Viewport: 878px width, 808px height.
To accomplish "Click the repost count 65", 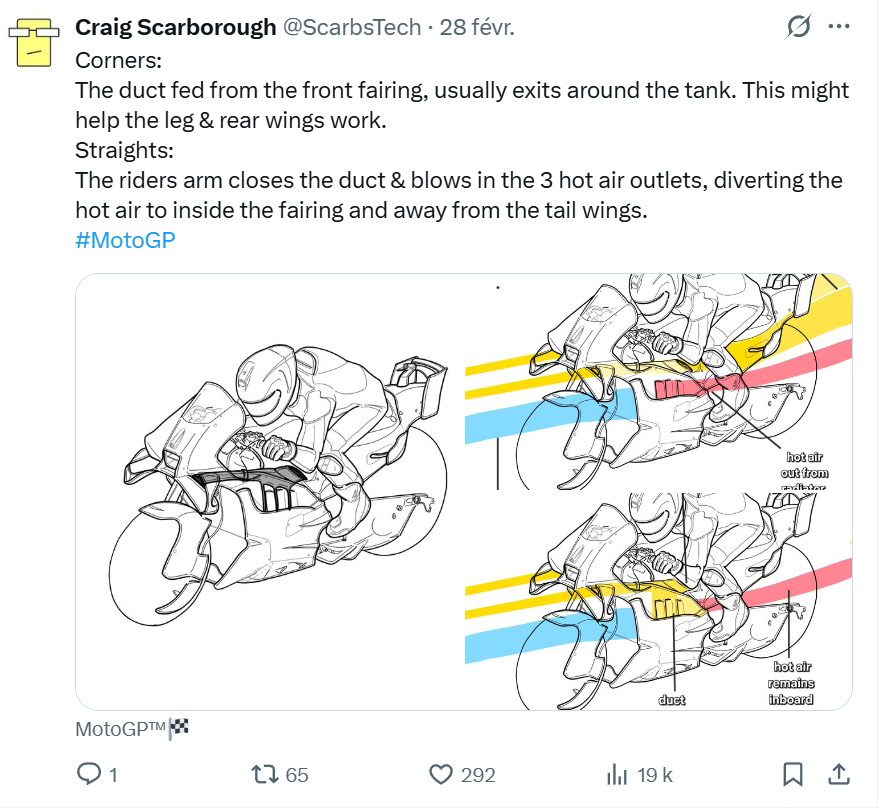I will [297, 774].
